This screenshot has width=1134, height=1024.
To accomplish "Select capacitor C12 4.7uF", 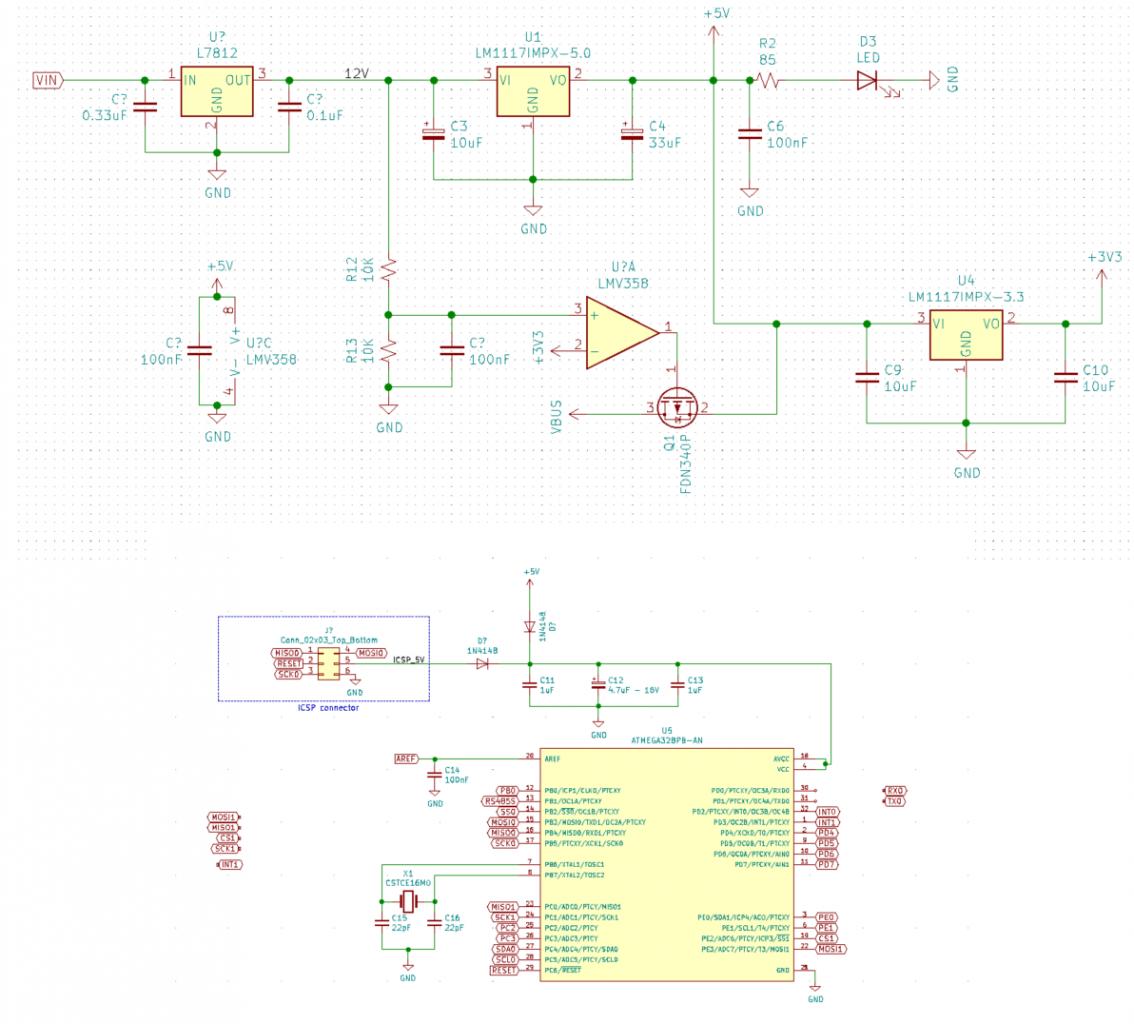I will [x=598, y=684].
